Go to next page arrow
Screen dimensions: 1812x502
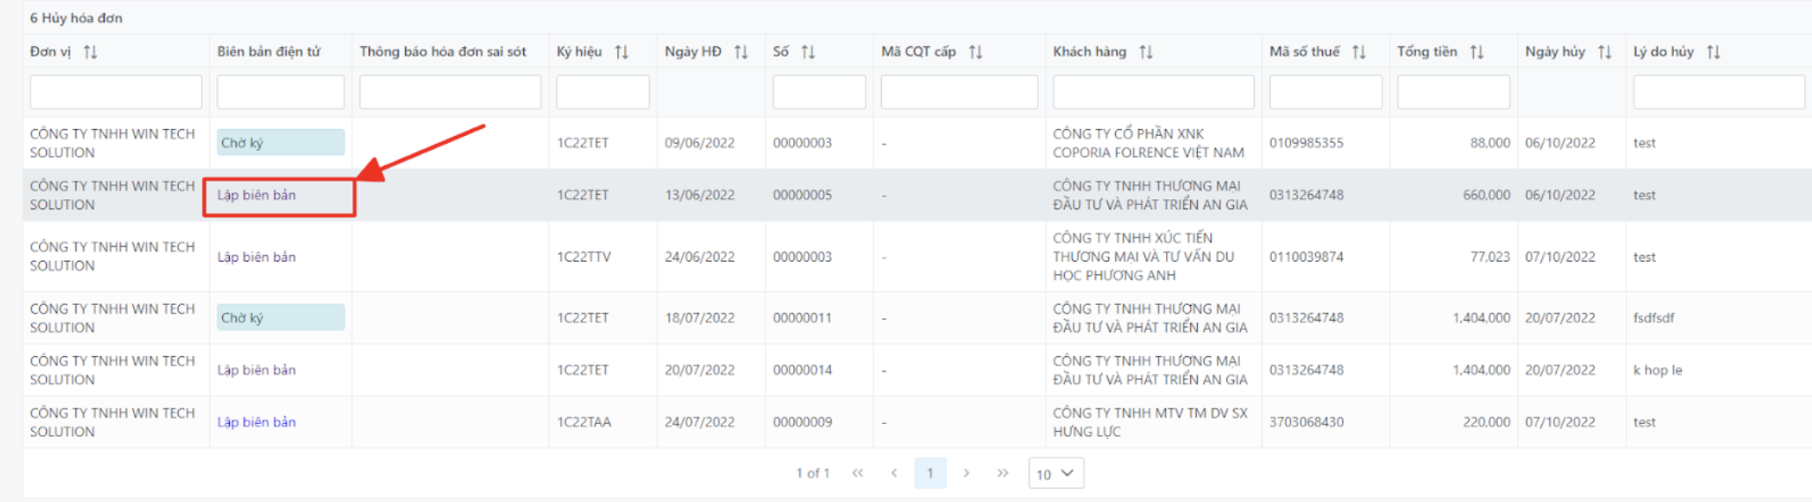tap(966, 473)
